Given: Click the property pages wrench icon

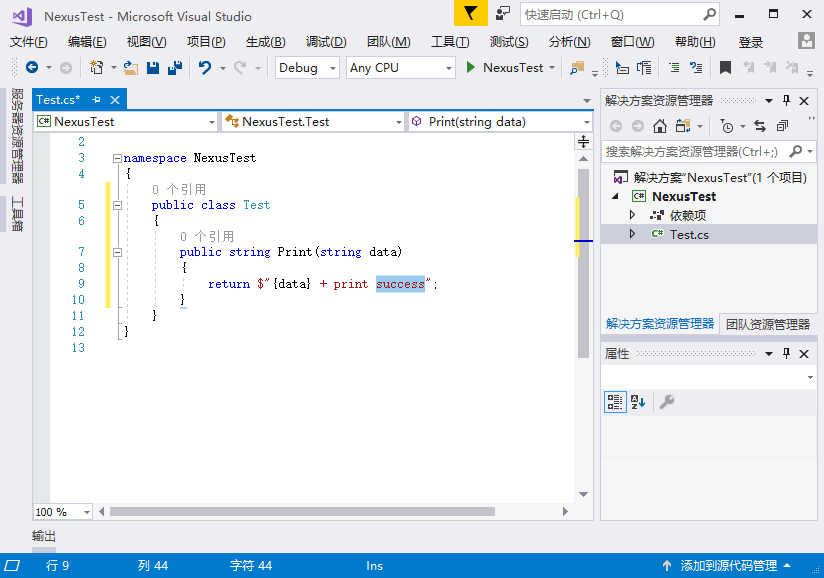Looking at the screenshot, I should [x=667, y=402].
